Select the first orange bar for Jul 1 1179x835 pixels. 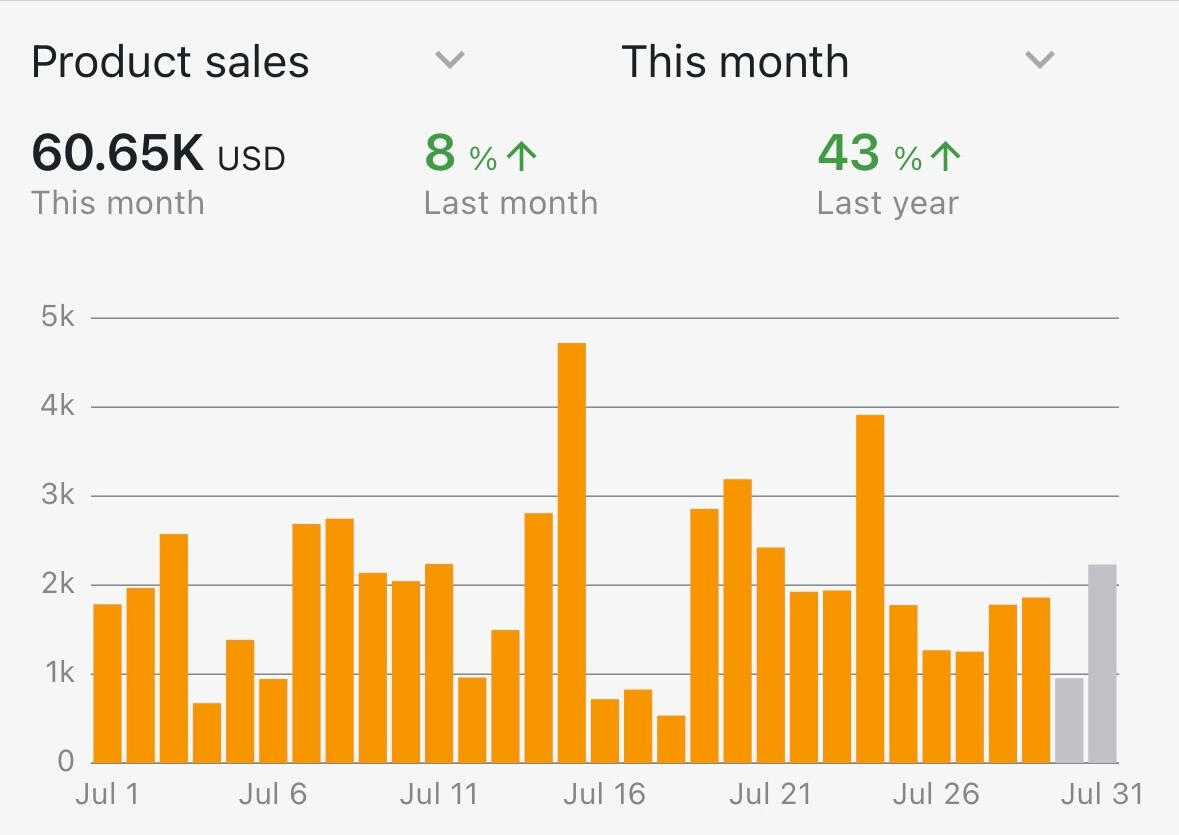pyautogui.click(x=107, y=683)
